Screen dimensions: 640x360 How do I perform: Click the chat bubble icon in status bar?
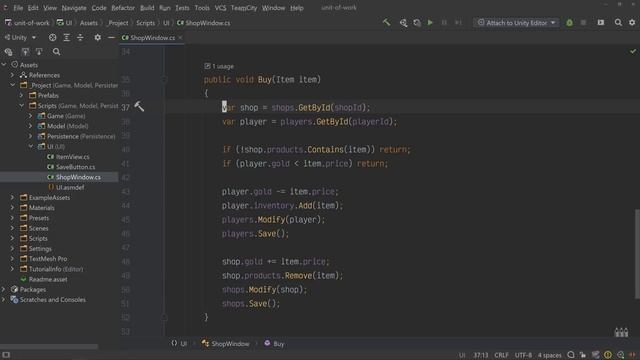[571, 355]
